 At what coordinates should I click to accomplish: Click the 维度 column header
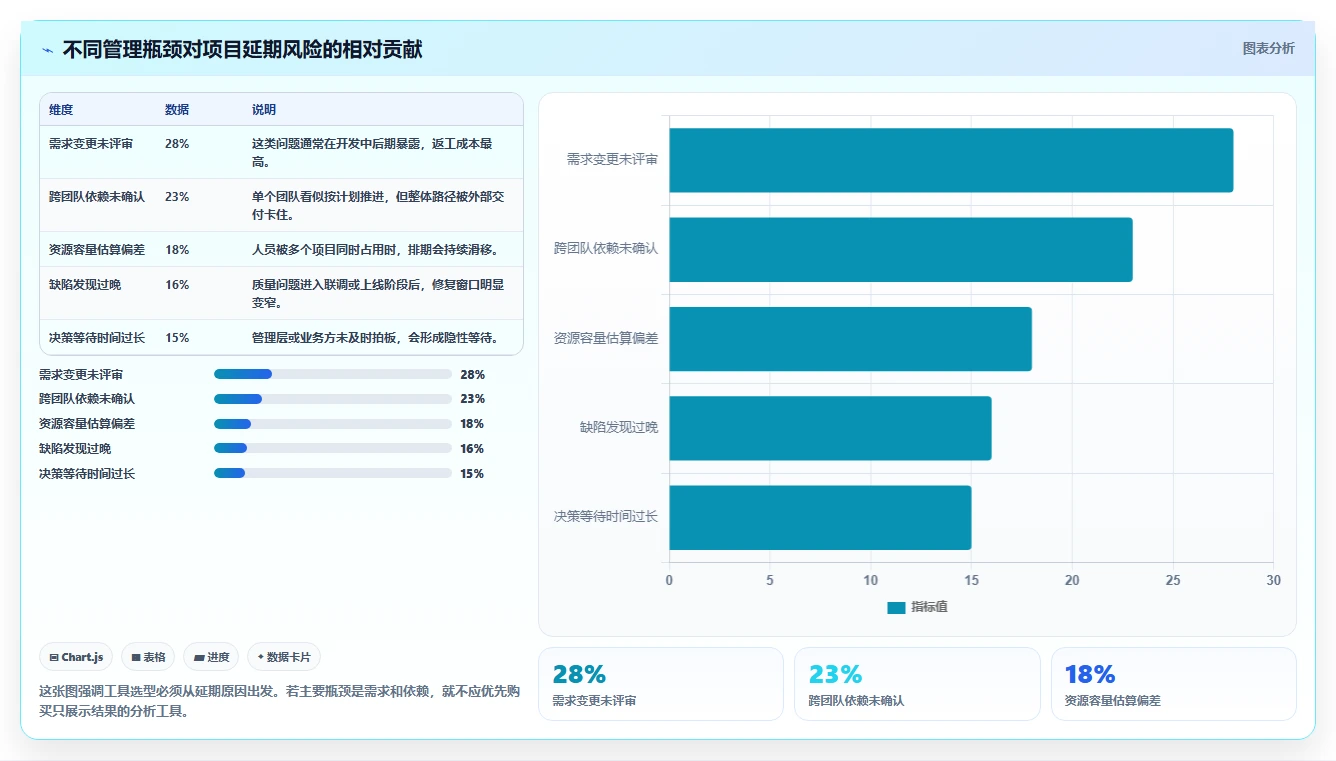[61, 110]
